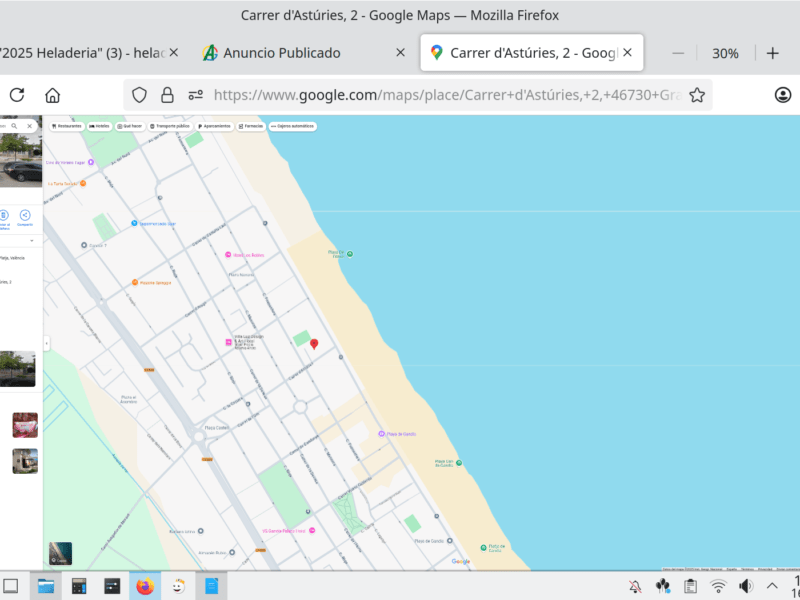The width and height of the screenshot is (800, 600).
Task: Show Qué hacer places
Action: tap(130, 126)
